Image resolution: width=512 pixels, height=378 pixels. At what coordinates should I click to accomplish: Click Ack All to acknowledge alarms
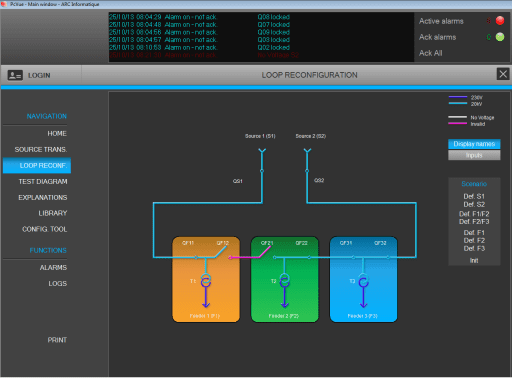coord(430,53)
